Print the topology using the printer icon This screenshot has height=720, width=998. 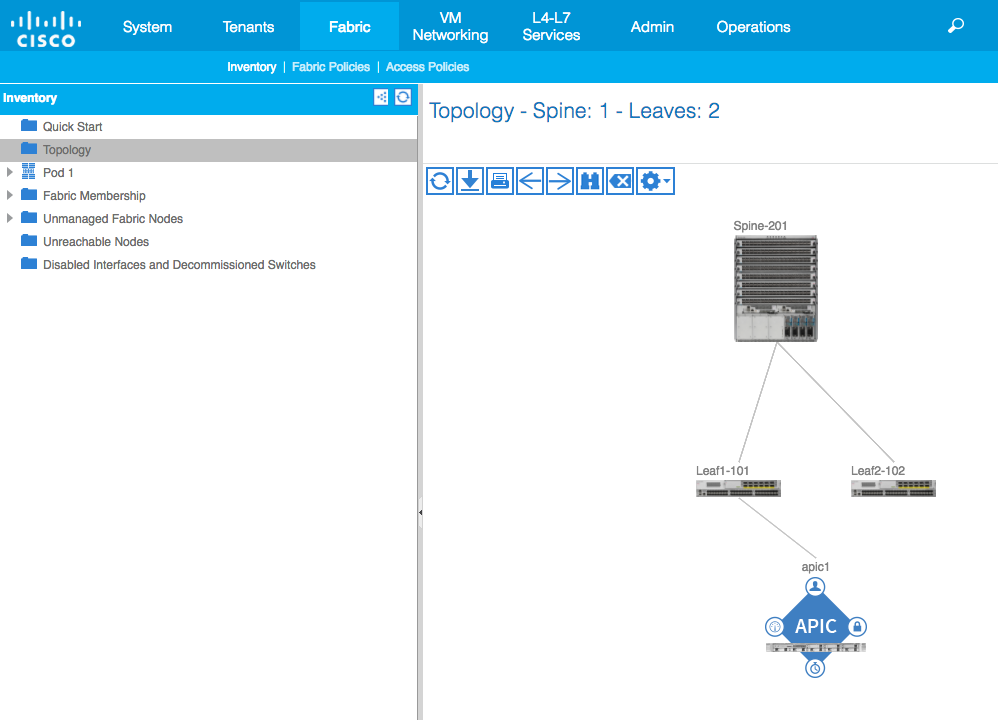[x=500, y=181]
